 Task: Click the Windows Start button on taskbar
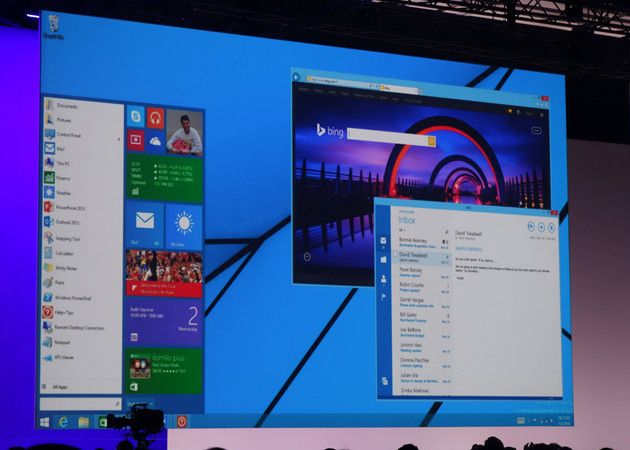click(x=45, y=421)
